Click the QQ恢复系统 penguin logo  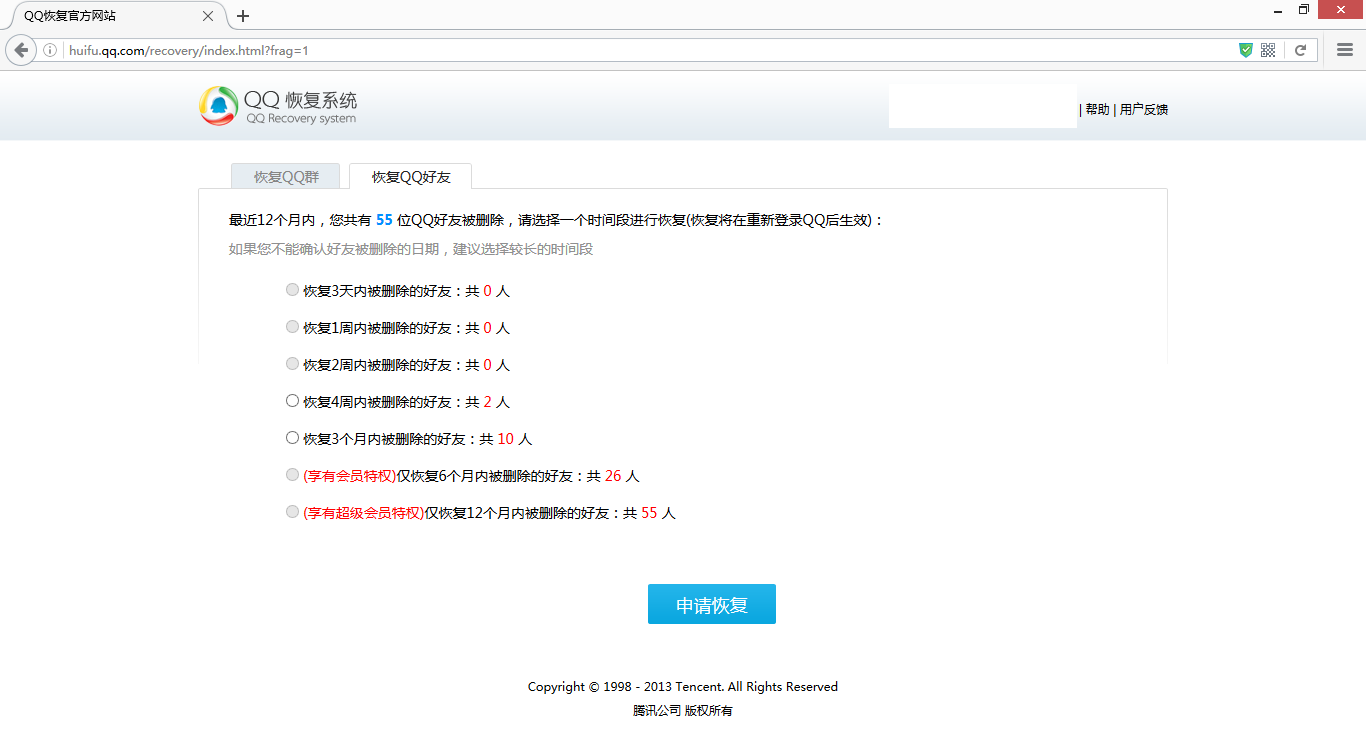click(218, 106)
